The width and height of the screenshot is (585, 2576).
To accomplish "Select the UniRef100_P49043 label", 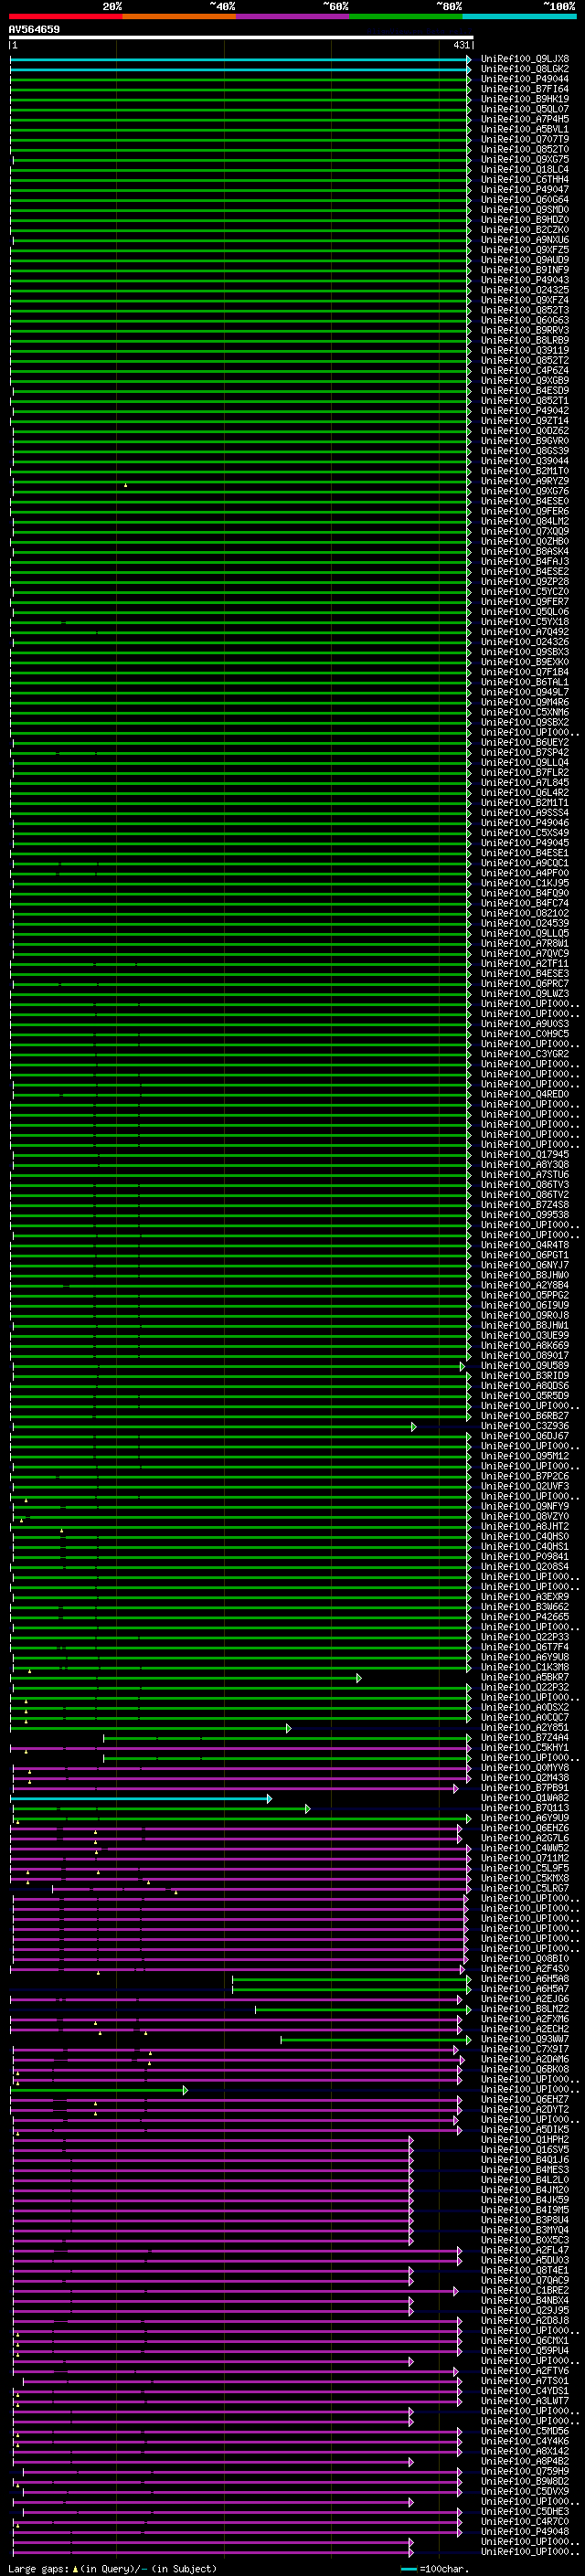I will pos(525,280).
